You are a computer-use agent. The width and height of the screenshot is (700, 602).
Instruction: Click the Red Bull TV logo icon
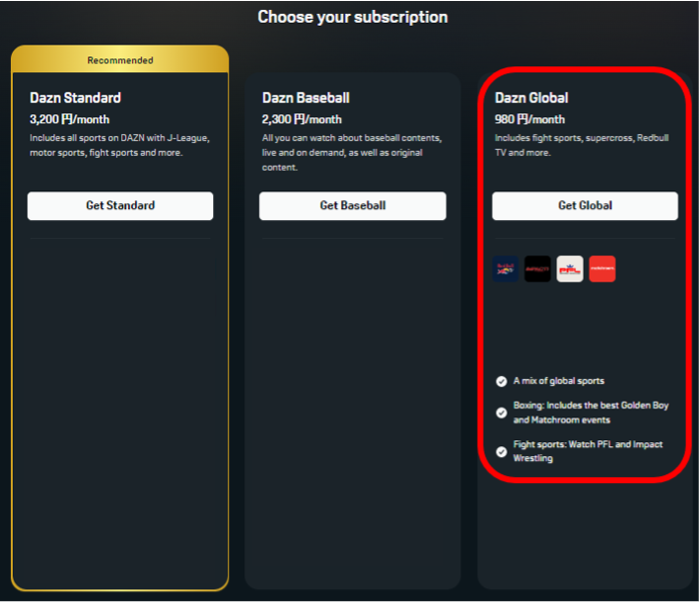[506, 269]
